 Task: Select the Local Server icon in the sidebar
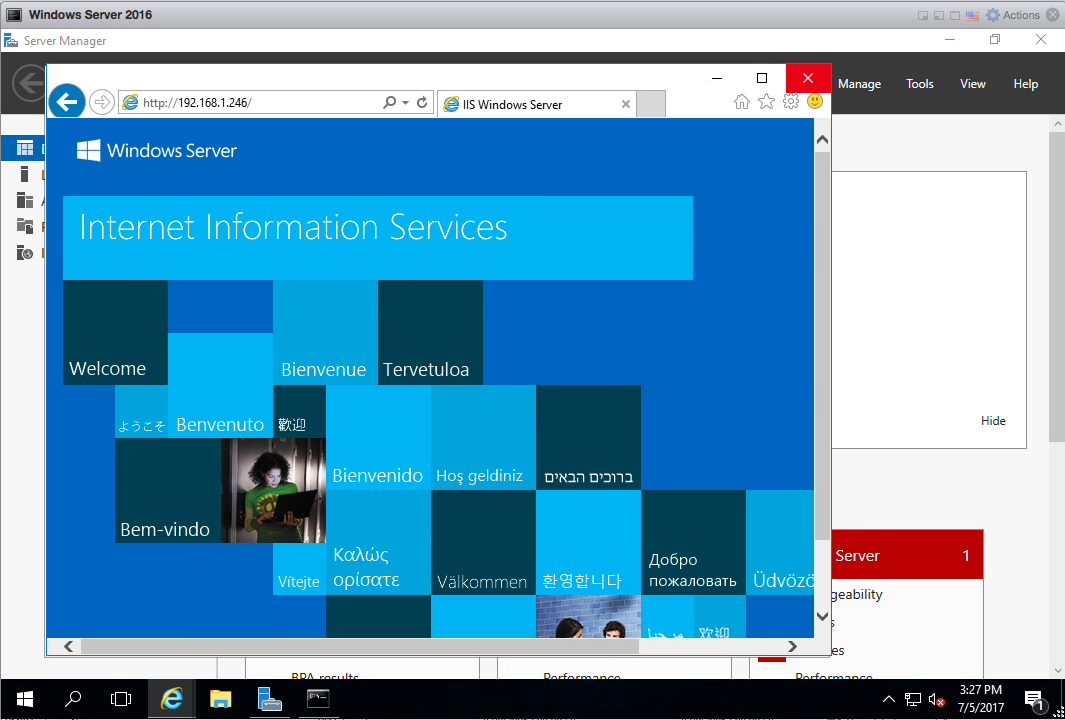click(x=25, y=174)
